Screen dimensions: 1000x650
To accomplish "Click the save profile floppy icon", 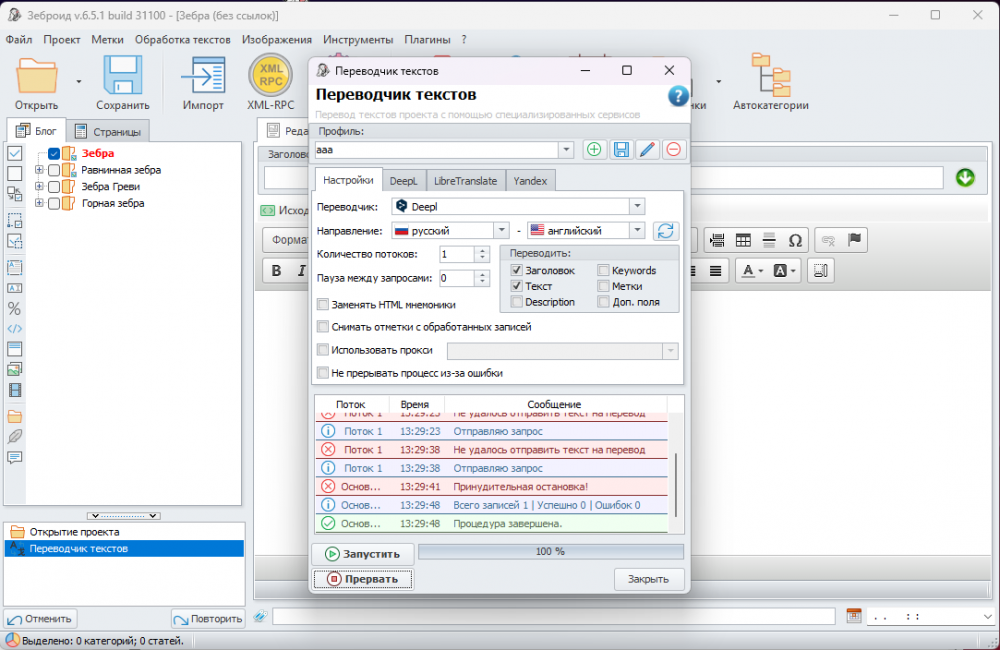I will [x=621, y=150].
